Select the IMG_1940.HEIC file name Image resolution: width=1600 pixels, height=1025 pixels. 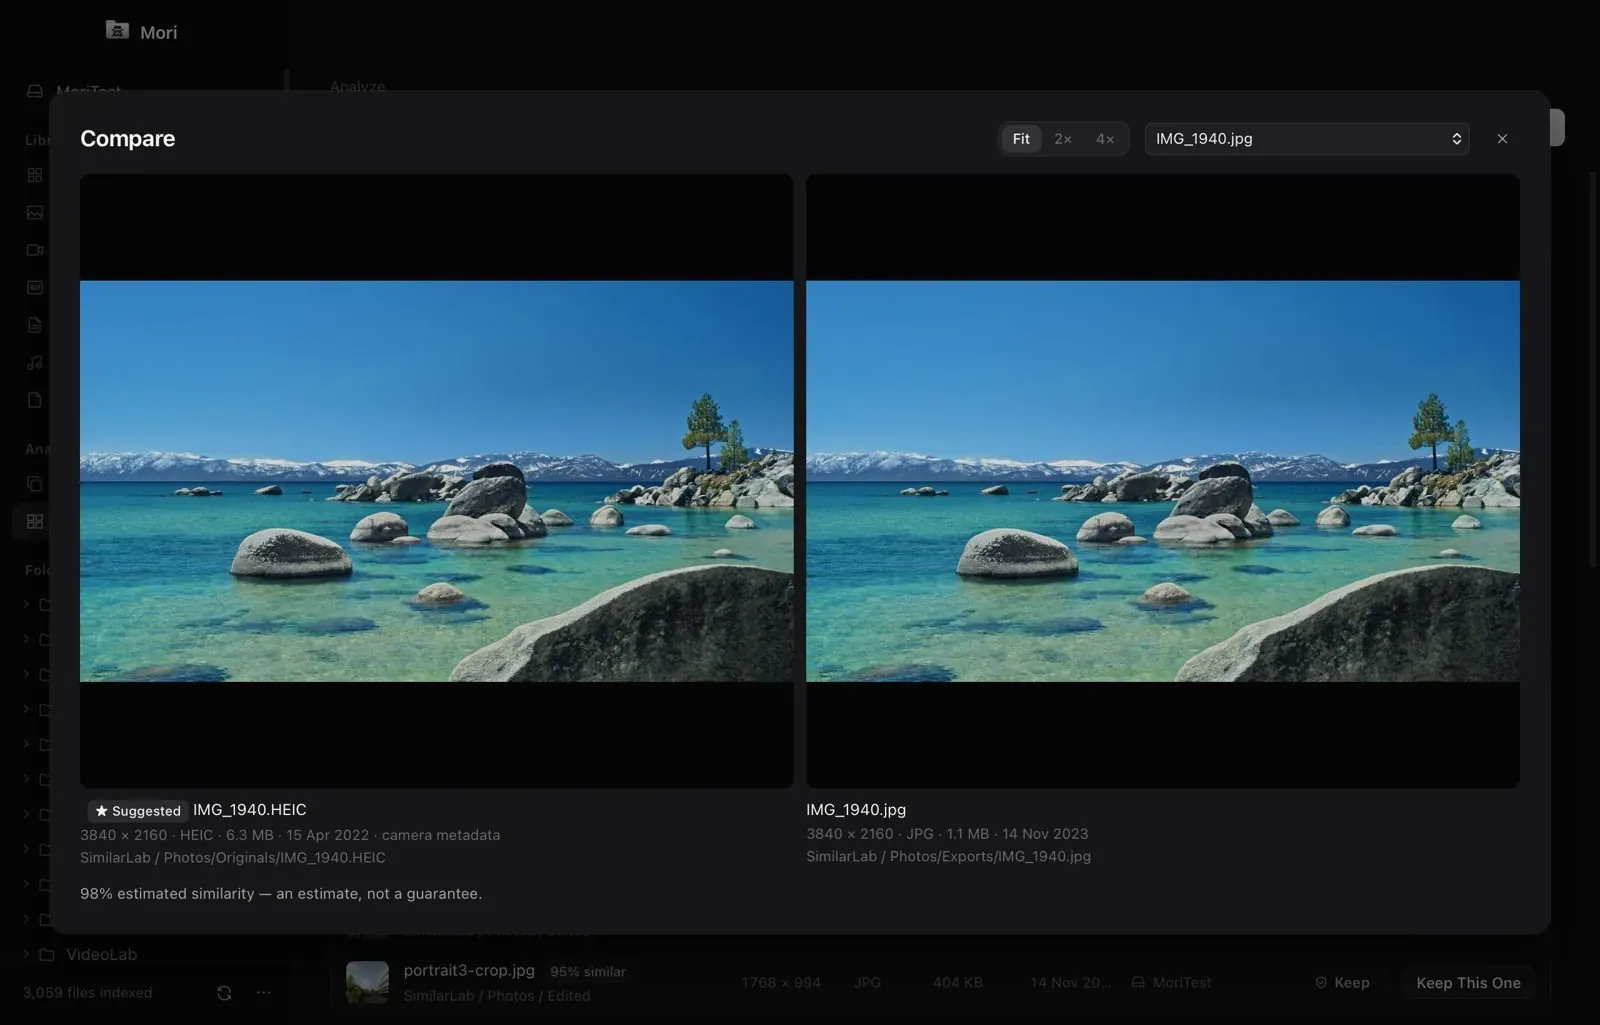pyautogui.click(x=250, y=810)
